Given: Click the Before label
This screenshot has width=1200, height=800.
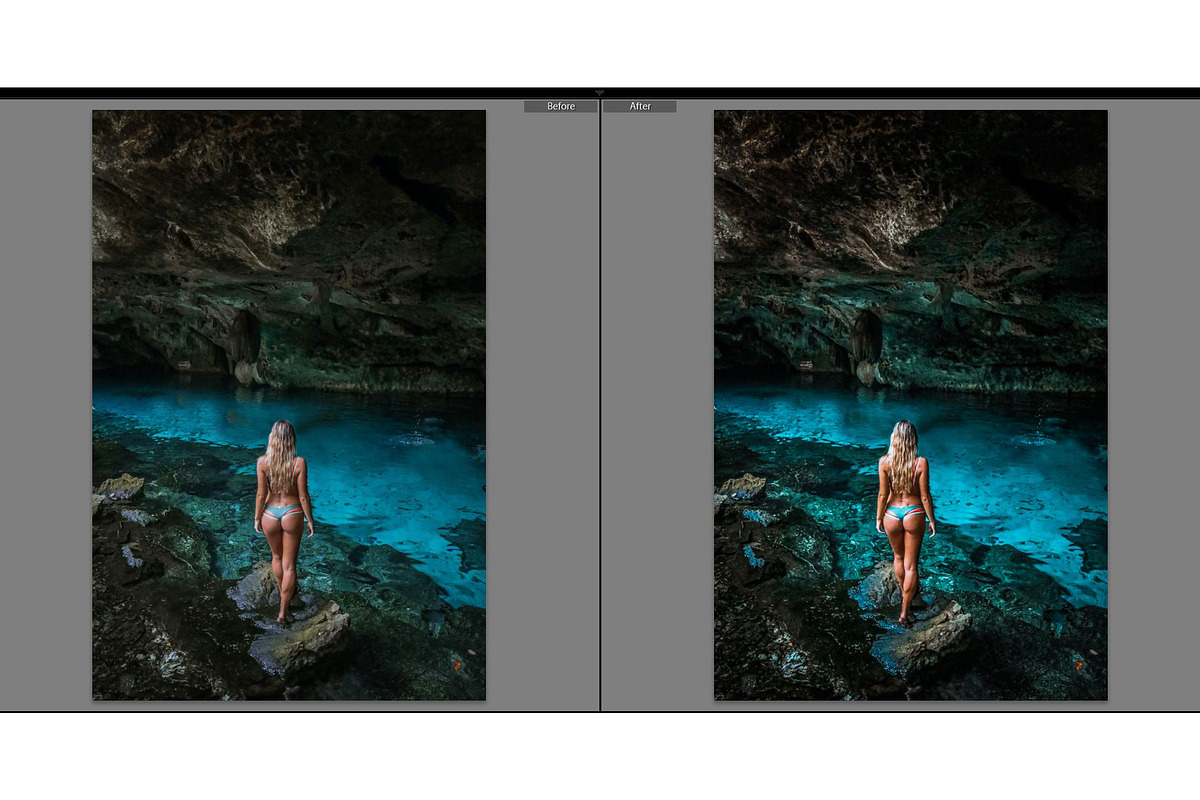Looking at the screenshot, I should pos(561,106).
